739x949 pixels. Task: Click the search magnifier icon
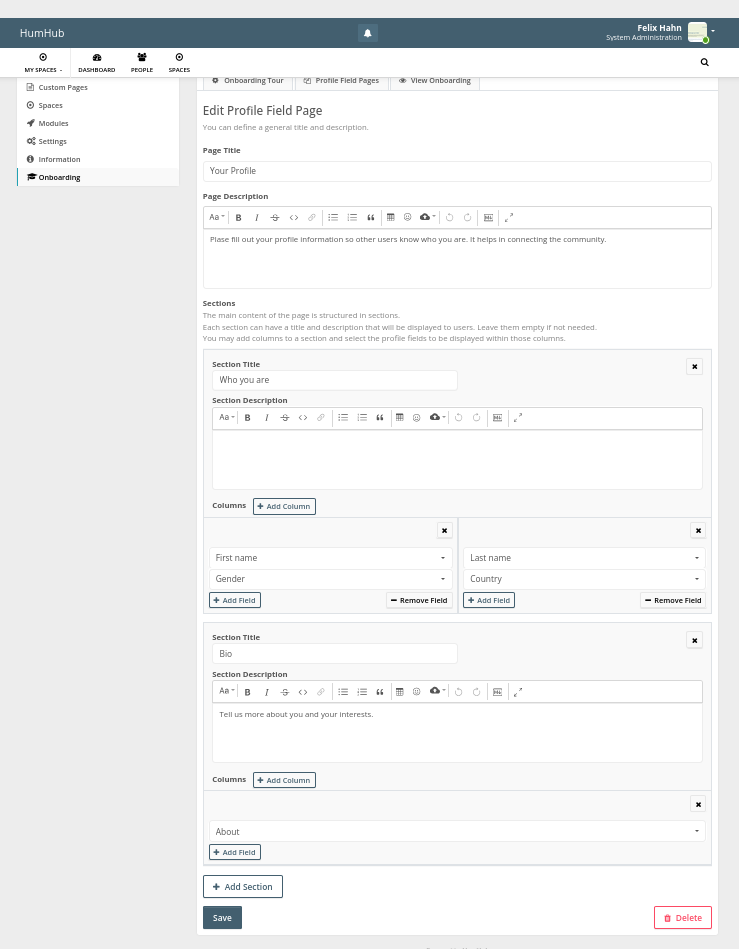point(705,62)
